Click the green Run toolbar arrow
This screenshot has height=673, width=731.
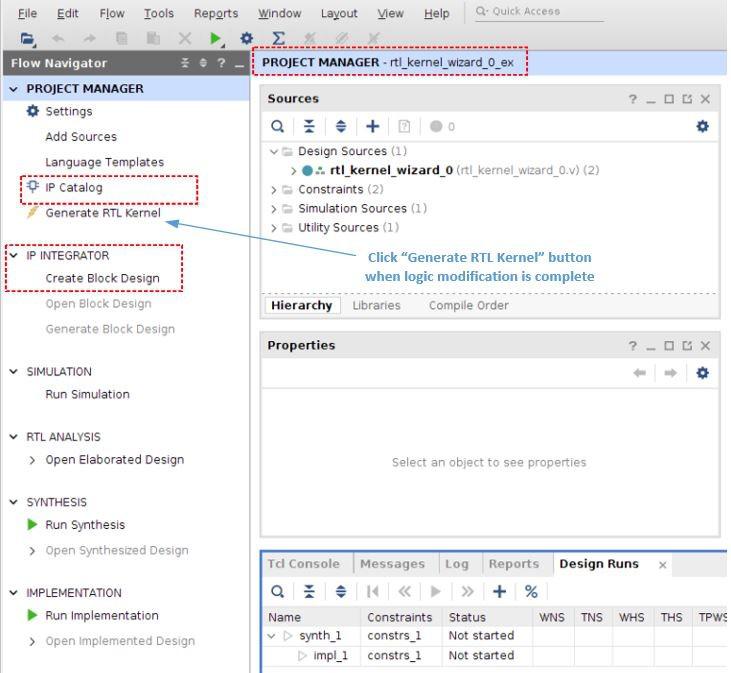coord(215,39)
